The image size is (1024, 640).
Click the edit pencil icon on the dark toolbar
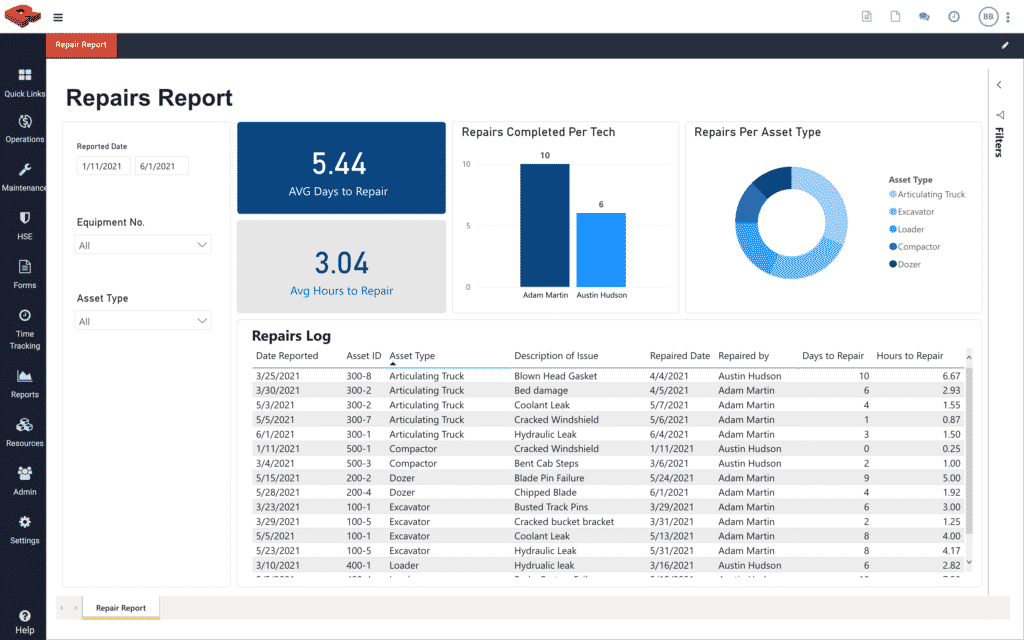(1005, 45)
